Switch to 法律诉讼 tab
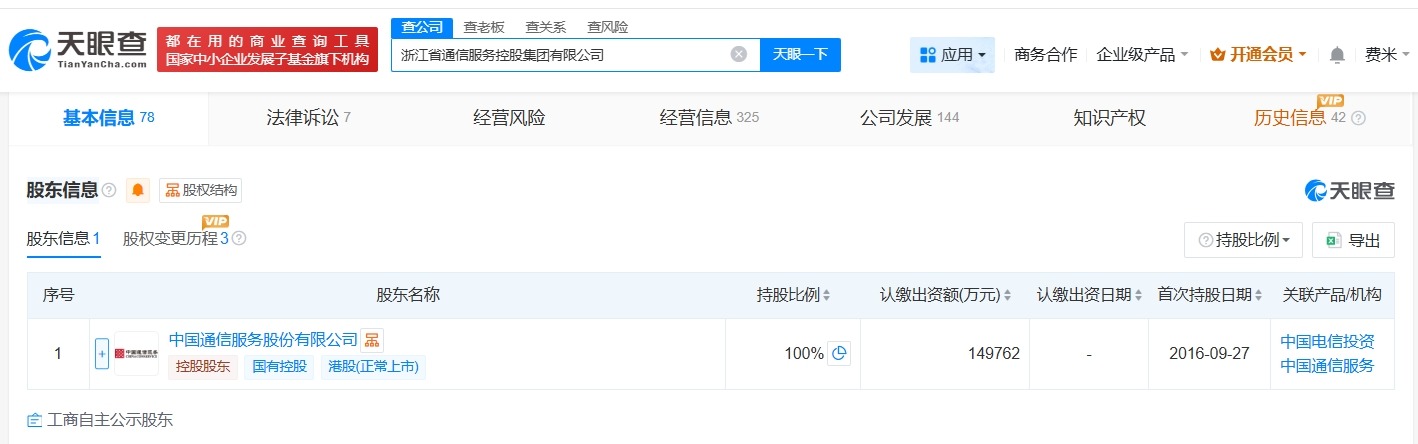This screenshot has height=444, width=1418. point(308,118)
